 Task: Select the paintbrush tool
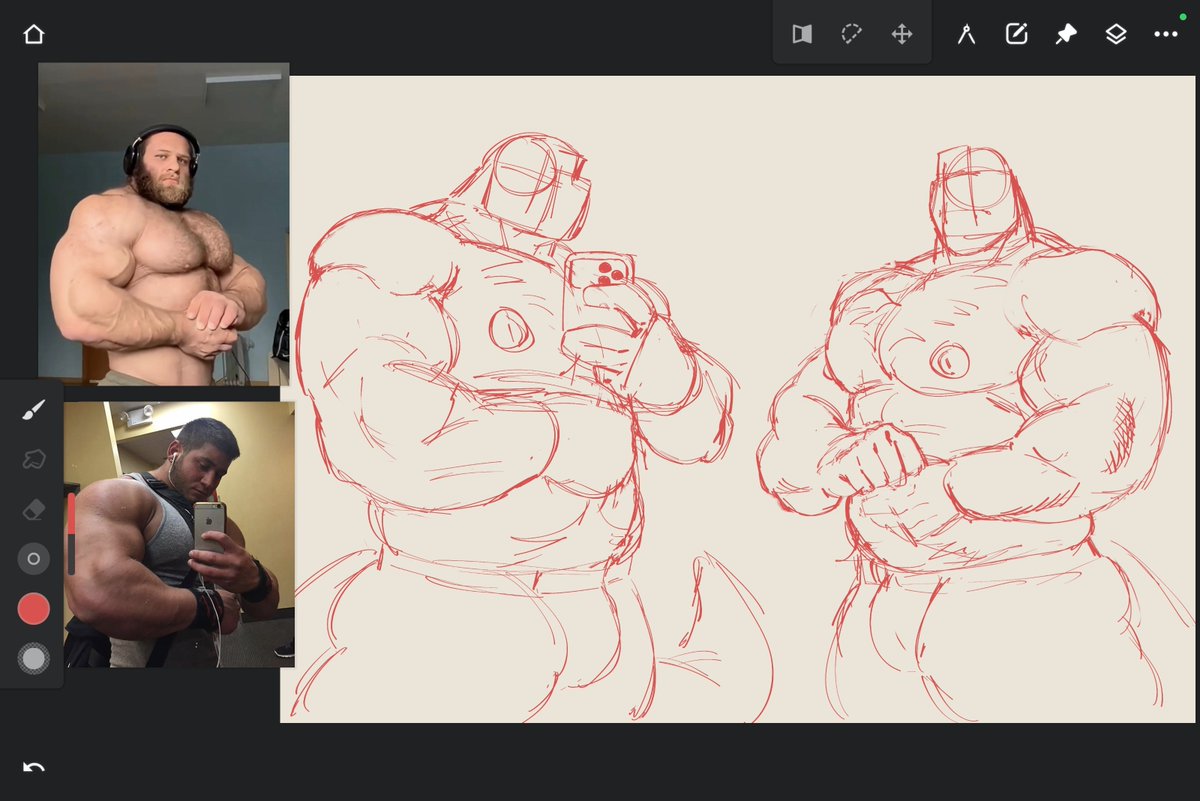point(33,410)
